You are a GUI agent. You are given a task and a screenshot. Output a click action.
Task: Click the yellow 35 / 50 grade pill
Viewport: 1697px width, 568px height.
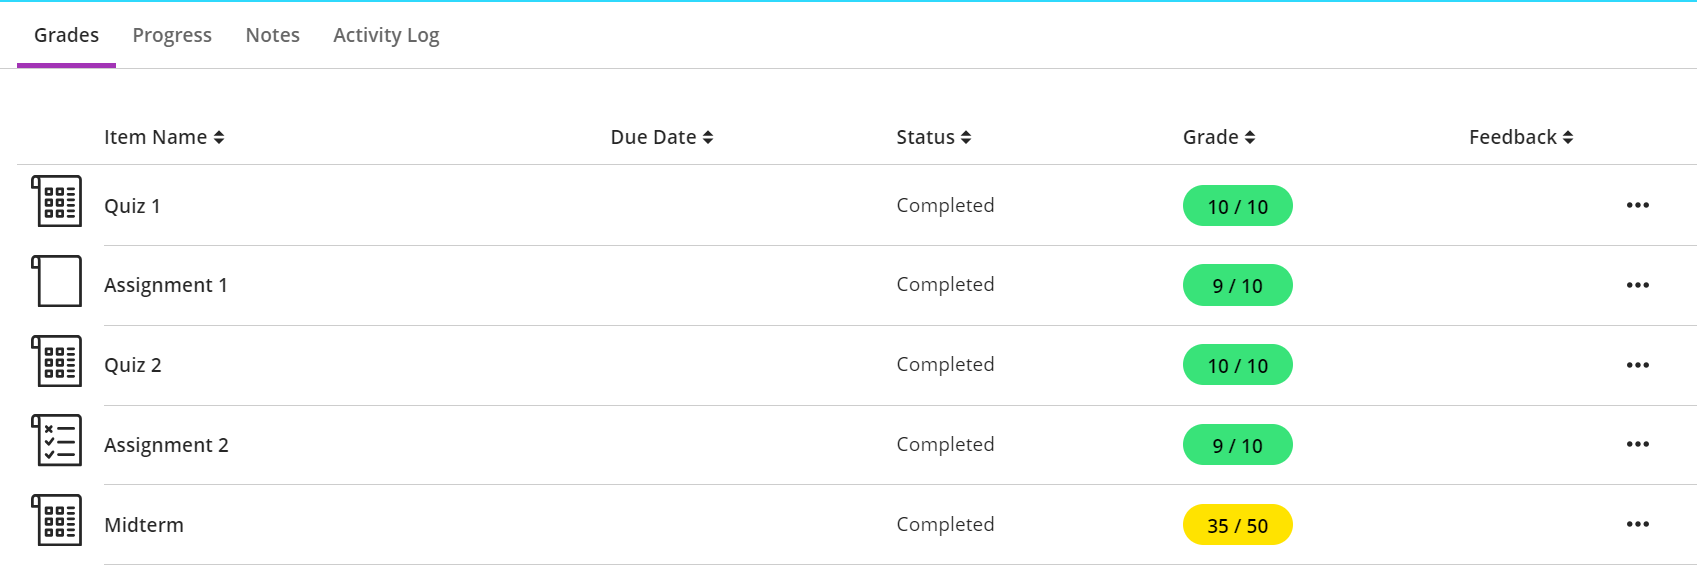(x=1237, y=525)
